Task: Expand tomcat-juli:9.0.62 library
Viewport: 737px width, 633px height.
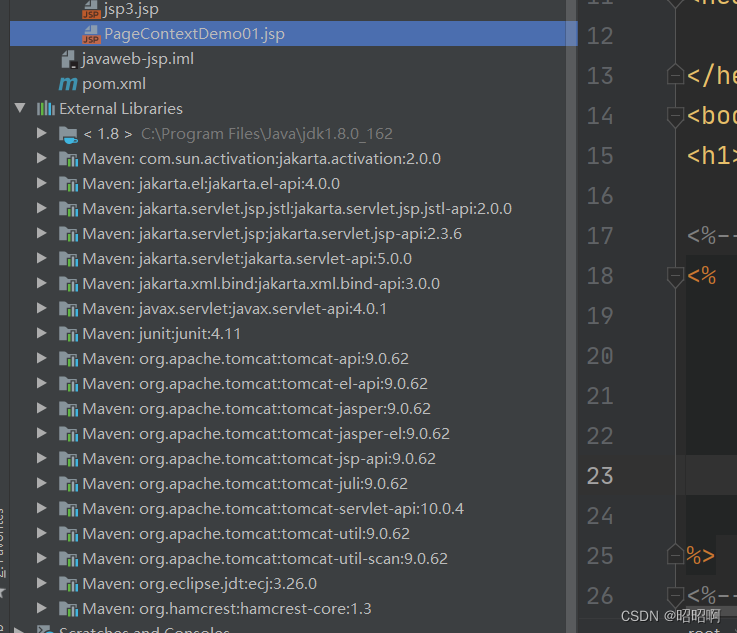Action: click(x=42, y=483)
